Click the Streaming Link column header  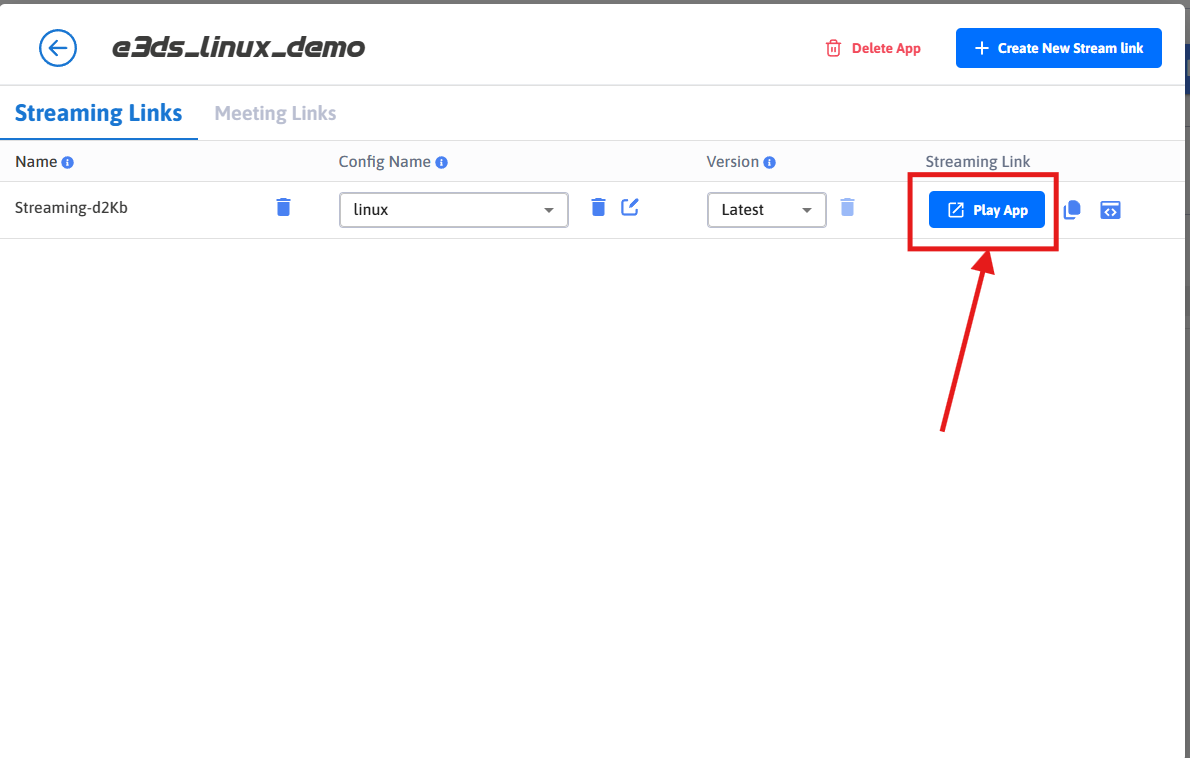pyautogui.click(x=977, y=162)
